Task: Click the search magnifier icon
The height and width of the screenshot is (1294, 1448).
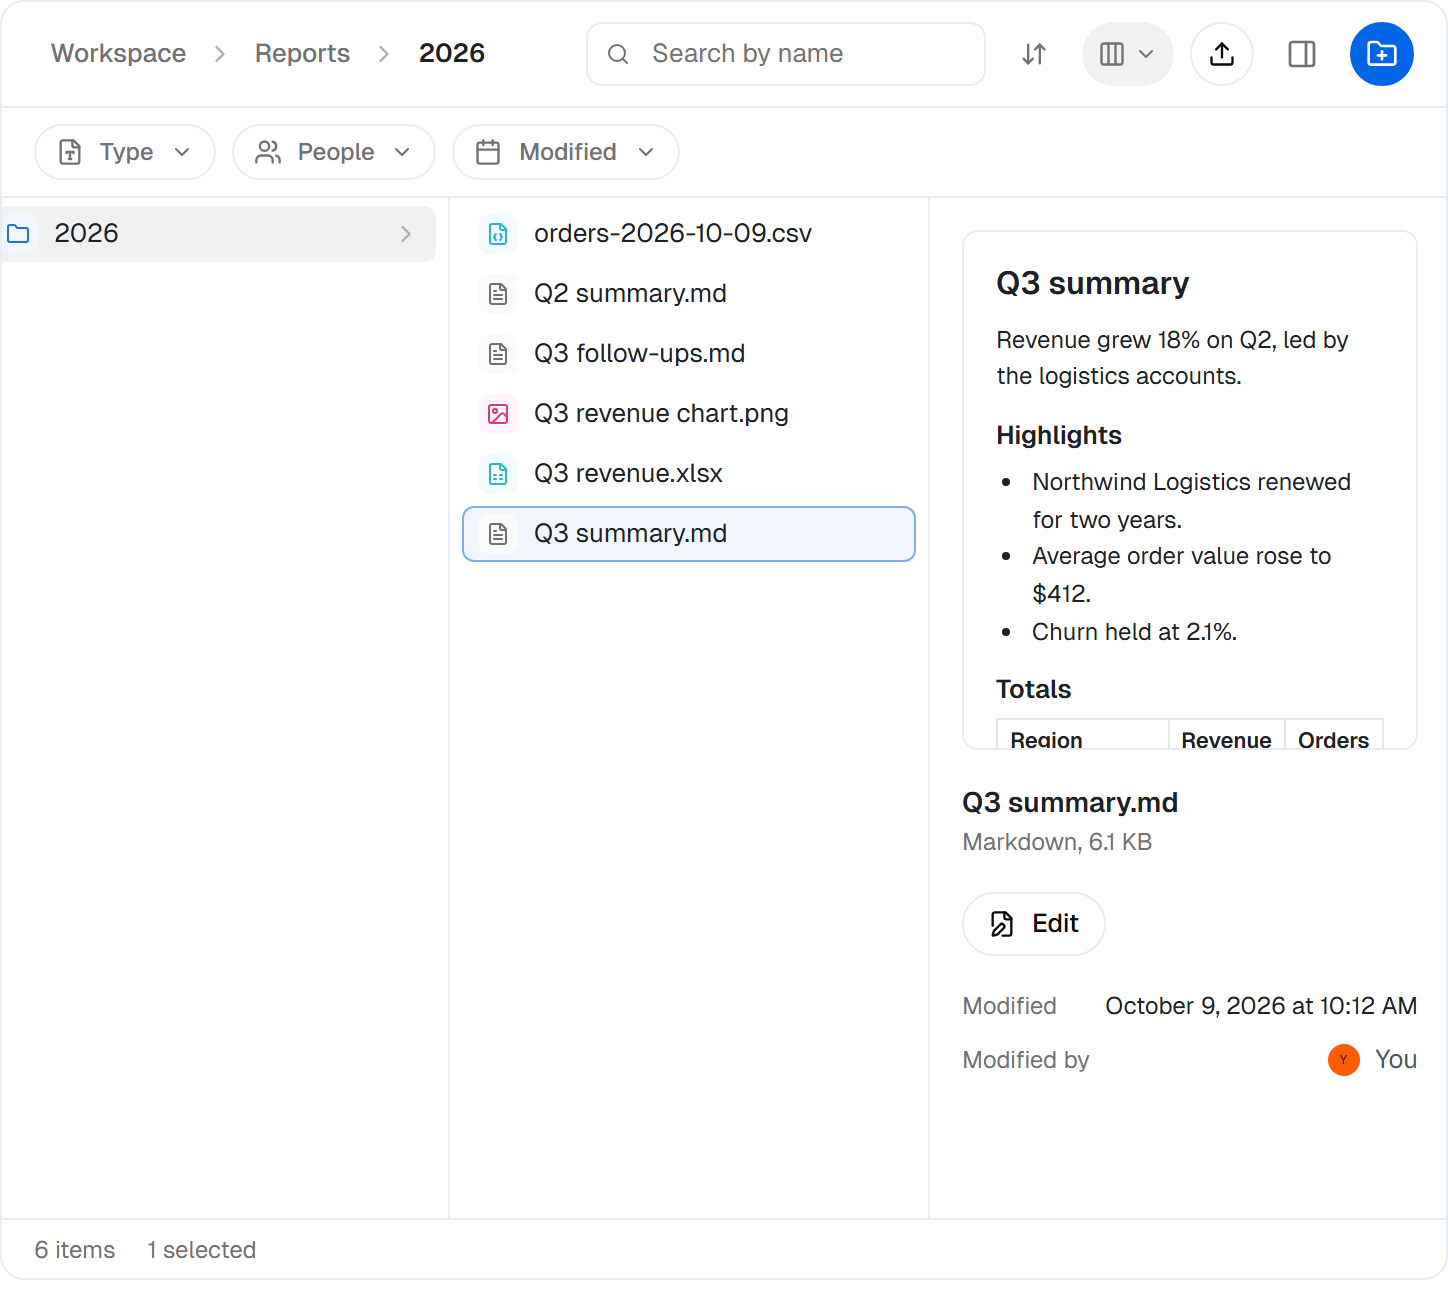Action: coord(618,54)
